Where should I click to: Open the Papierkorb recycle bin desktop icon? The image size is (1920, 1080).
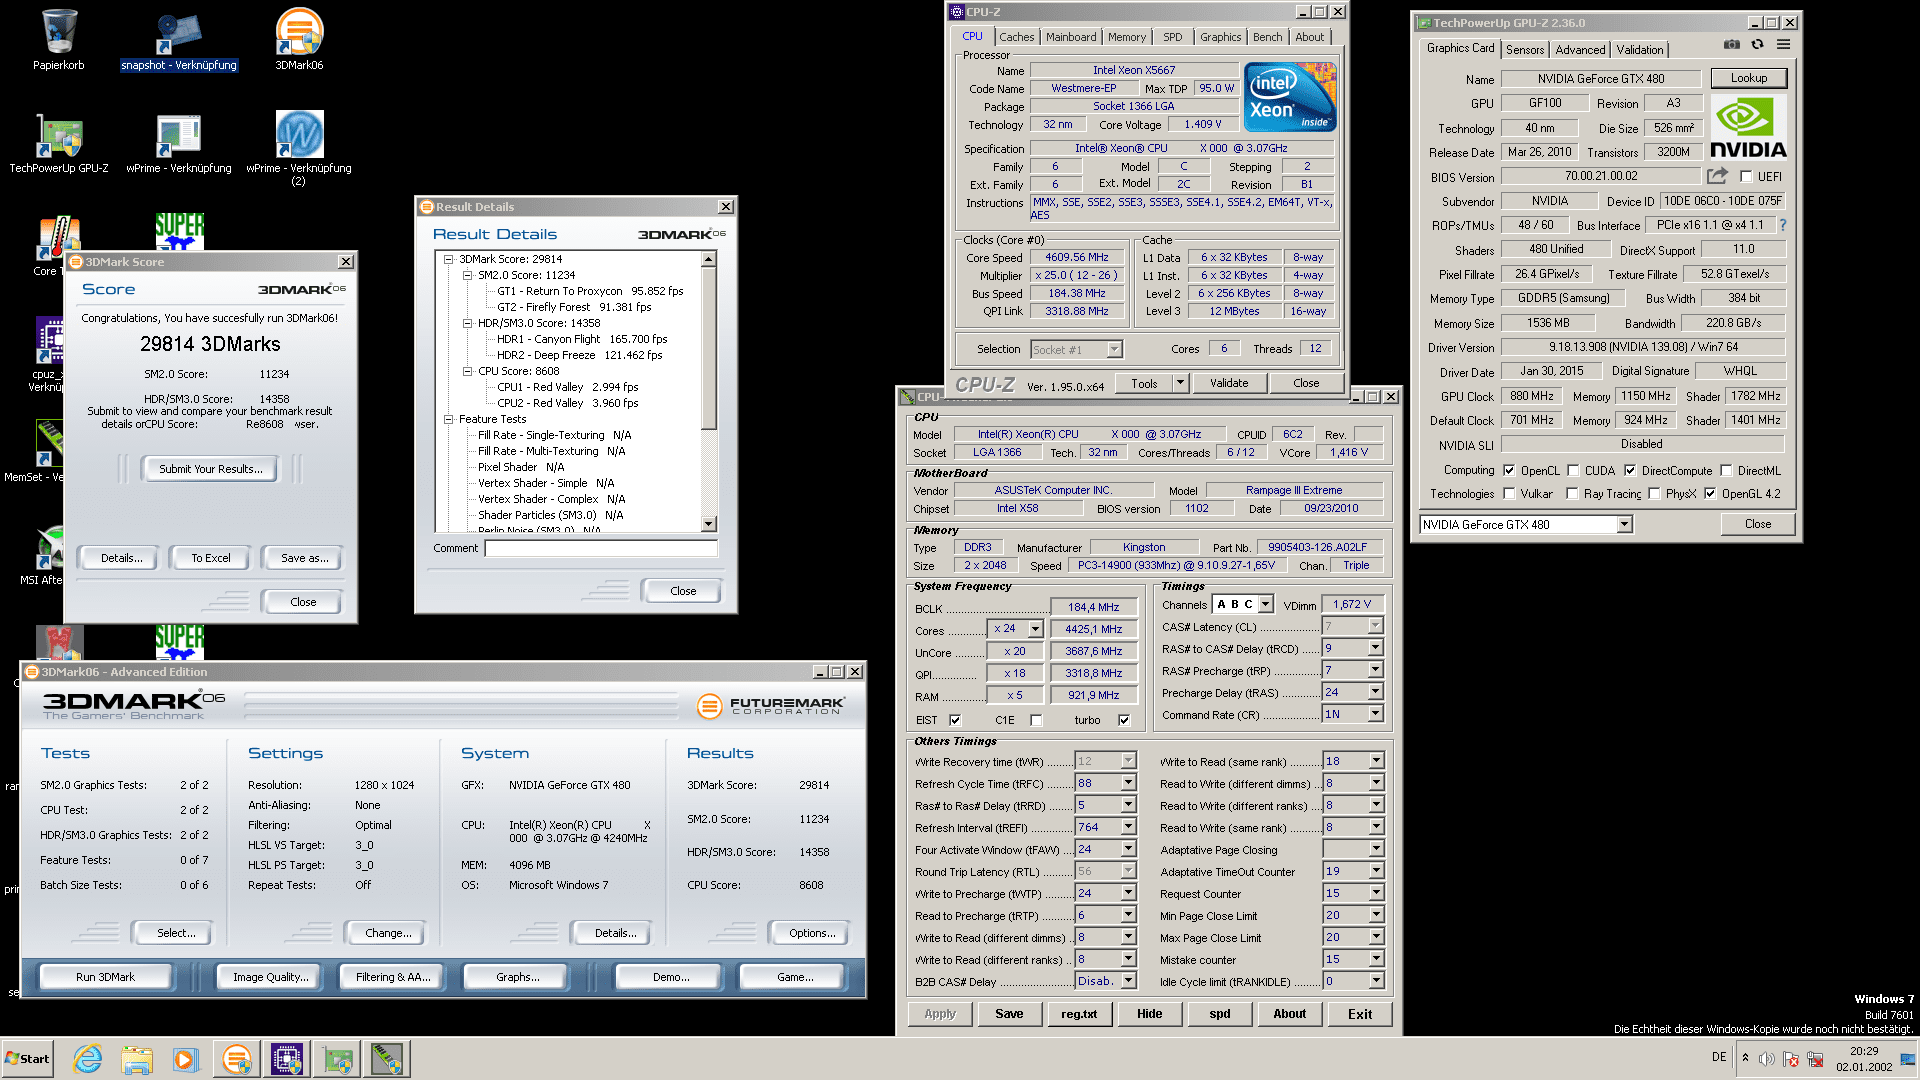59,40
